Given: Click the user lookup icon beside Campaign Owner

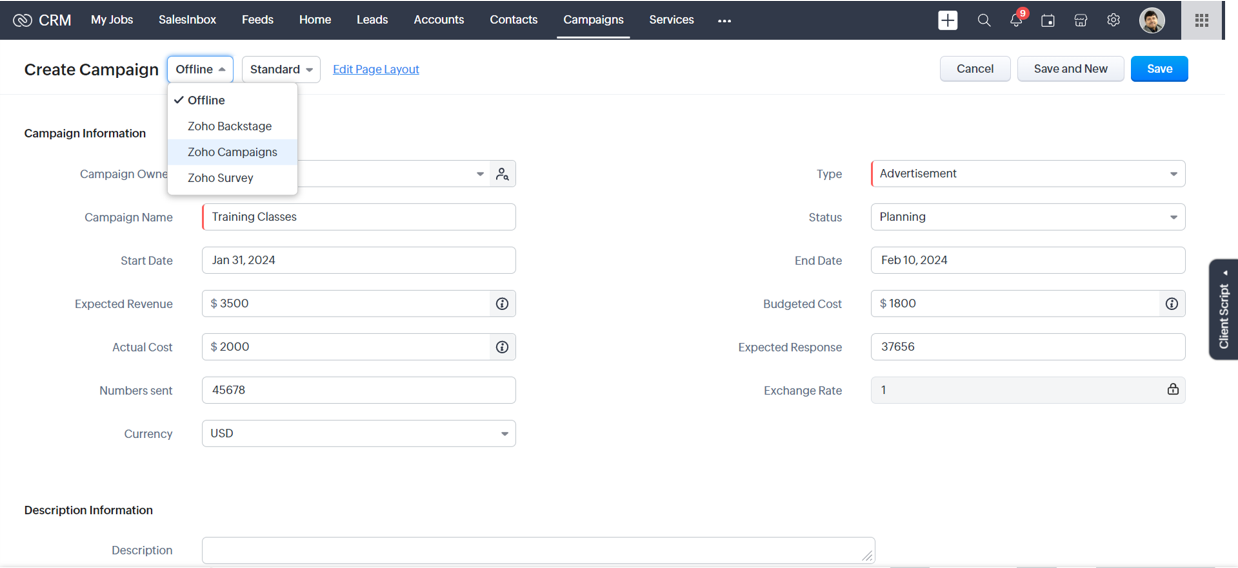Looking at the screenshot, I should tap(502, 174).
